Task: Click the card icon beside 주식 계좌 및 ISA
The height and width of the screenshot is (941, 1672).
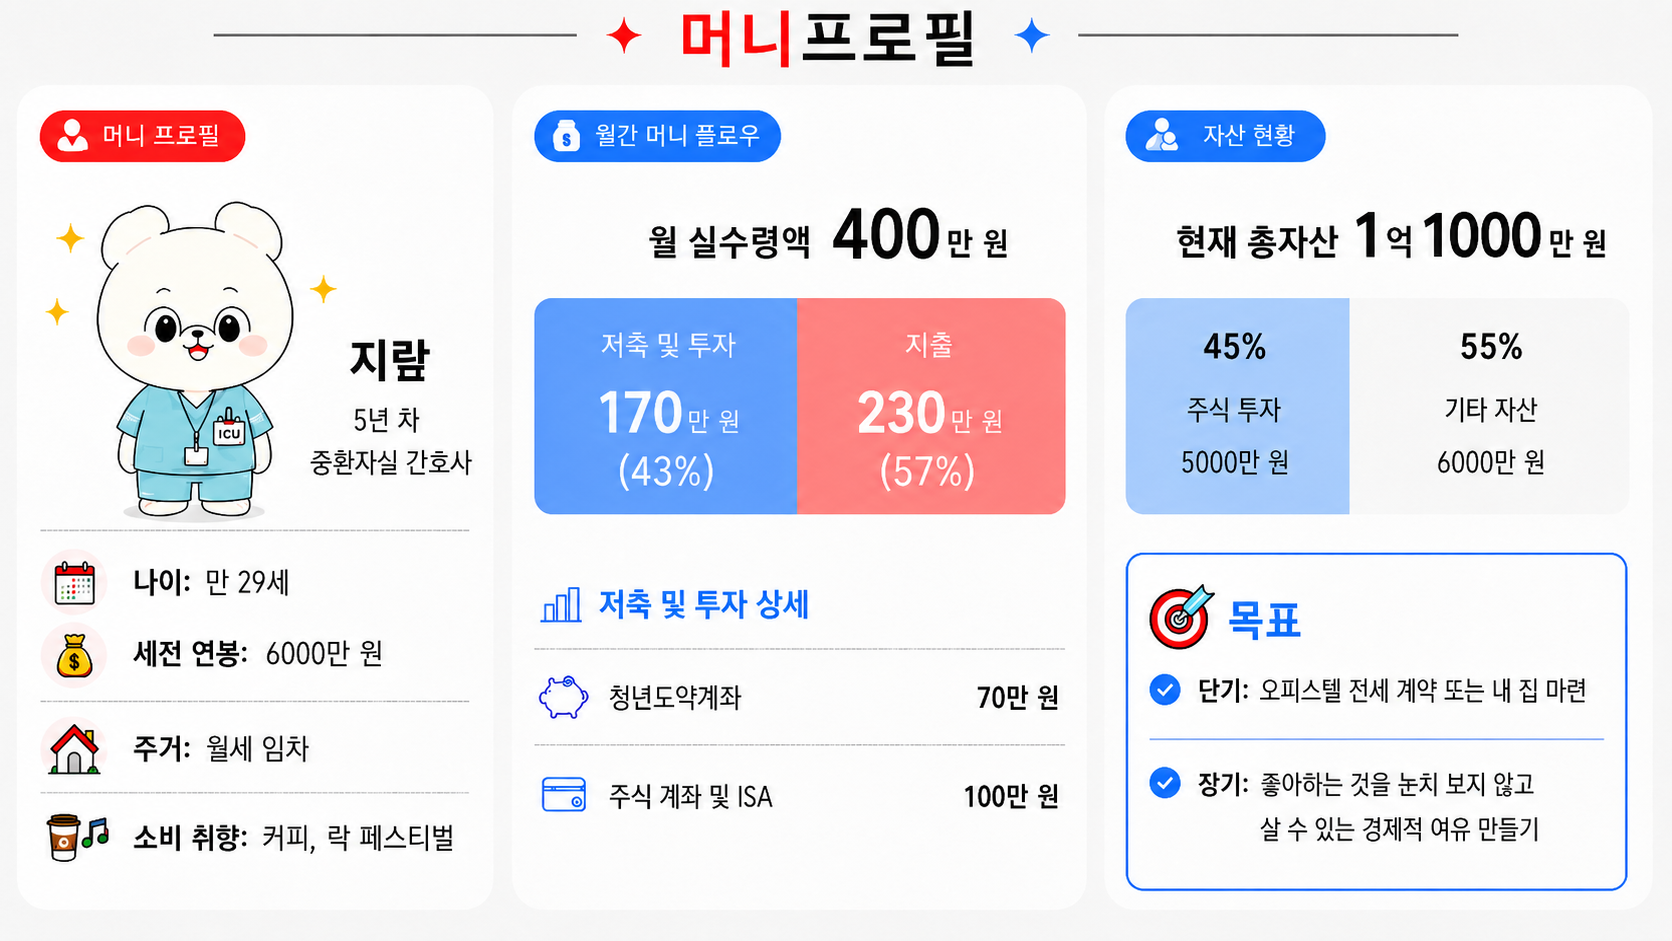Action: pyautogui.click(x=563, y=795)
